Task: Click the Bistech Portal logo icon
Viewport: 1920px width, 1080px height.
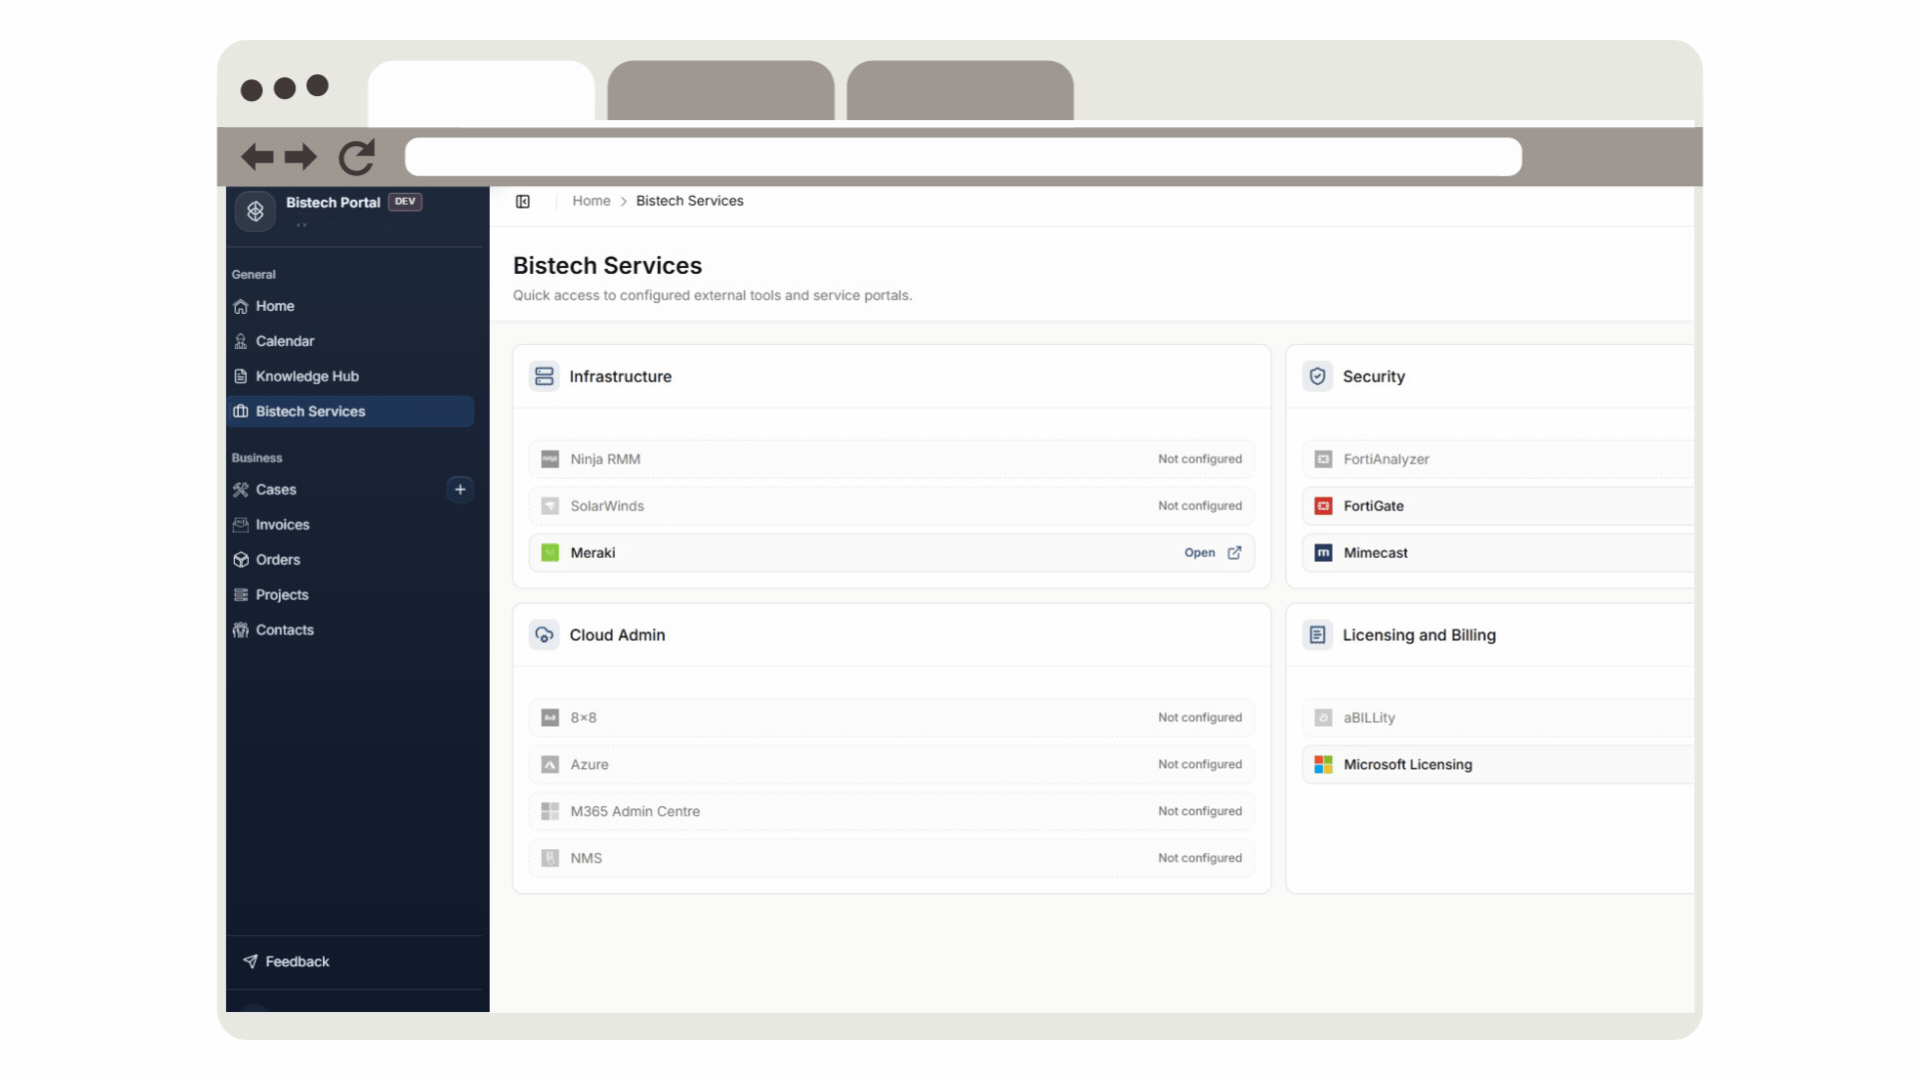Action: [255, 211]
